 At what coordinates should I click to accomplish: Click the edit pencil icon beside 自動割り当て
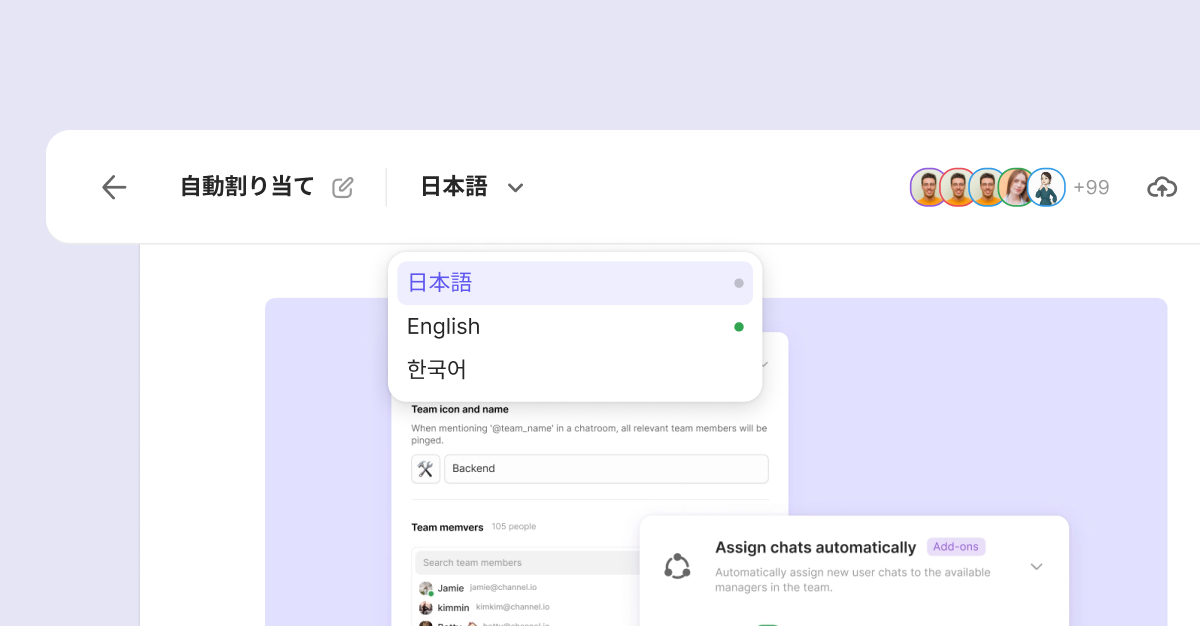pyautogui.click(x=343, y=187)
